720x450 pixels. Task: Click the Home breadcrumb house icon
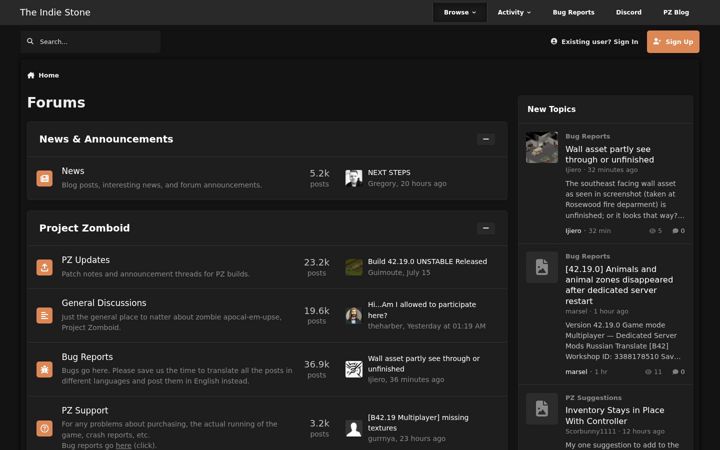tap(31, 75)
